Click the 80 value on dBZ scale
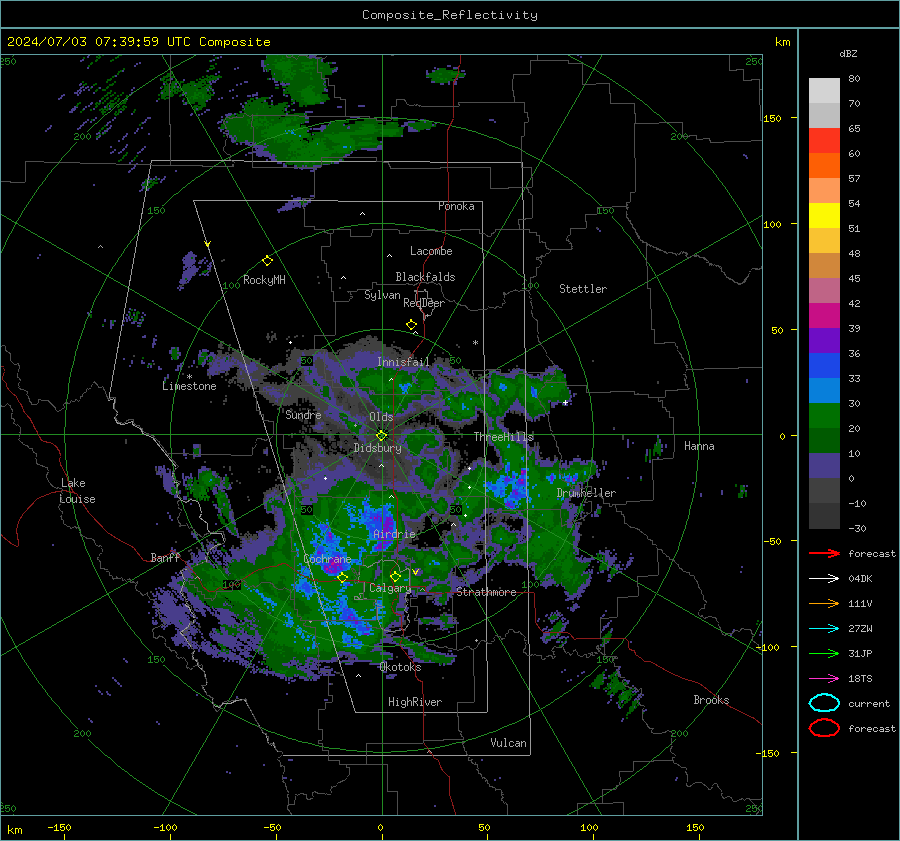This screenshot has height=841, width=900. (x=854, y=79)
